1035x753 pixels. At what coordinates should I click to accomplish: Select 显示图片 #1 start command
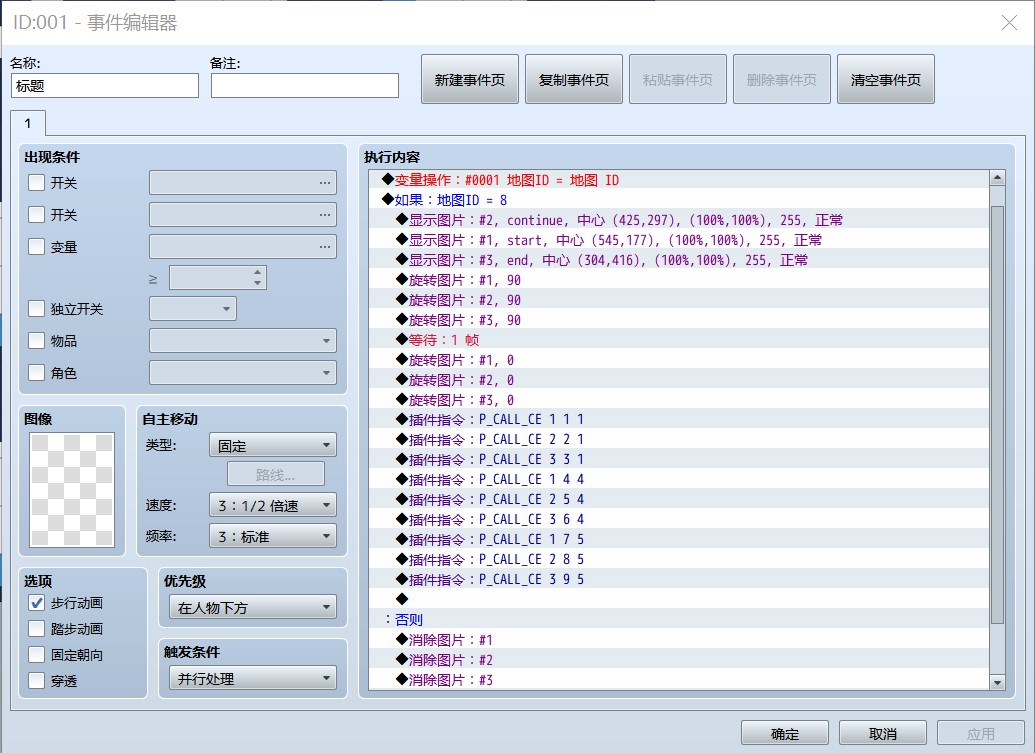point(679,240)
